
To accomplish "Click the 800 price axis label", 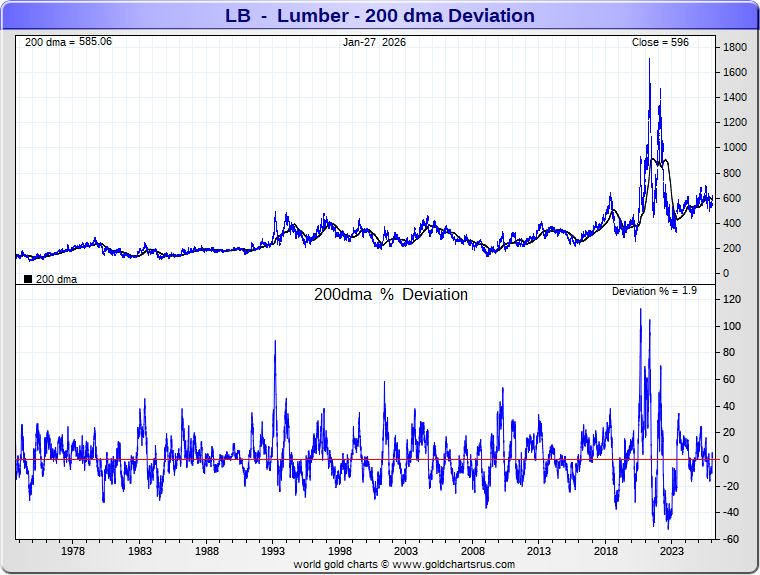I will coord(732,173).
